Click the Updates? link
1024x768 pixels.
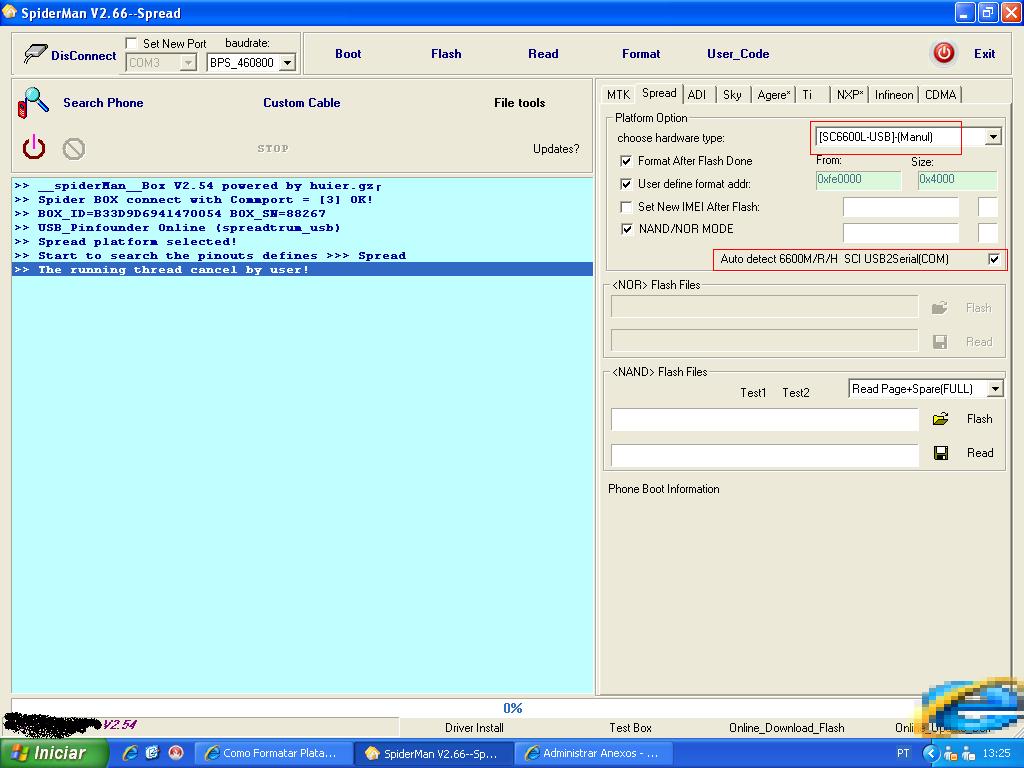click(x=556, y=149)
